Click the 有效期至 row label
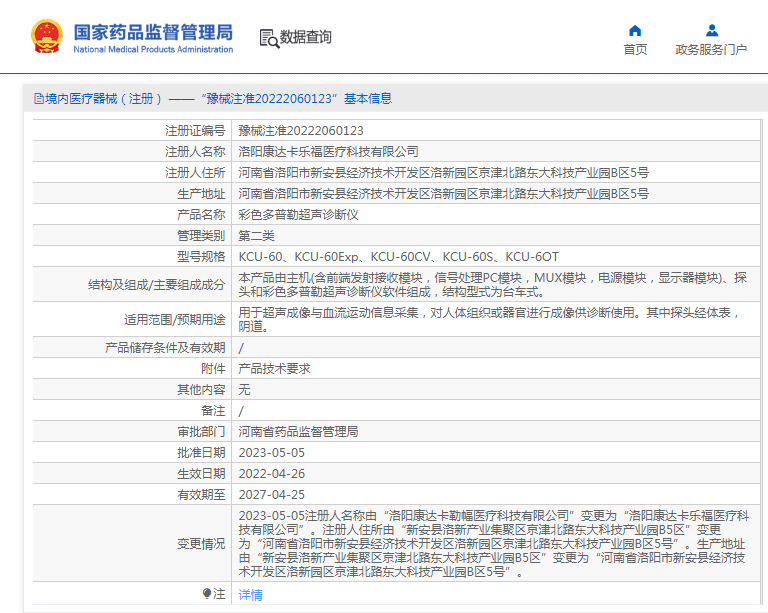 (x=201, y=495)
